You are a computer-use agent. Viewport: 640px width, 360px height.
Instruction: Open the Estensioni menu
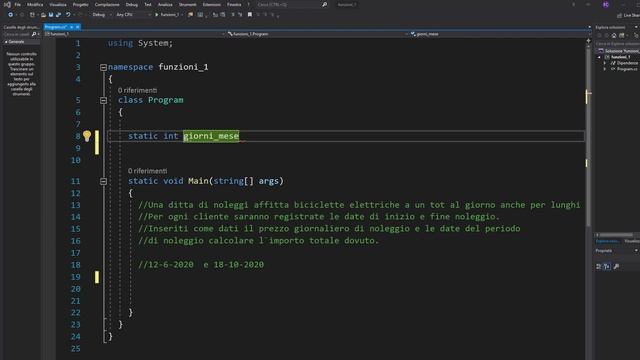[211, 4]
